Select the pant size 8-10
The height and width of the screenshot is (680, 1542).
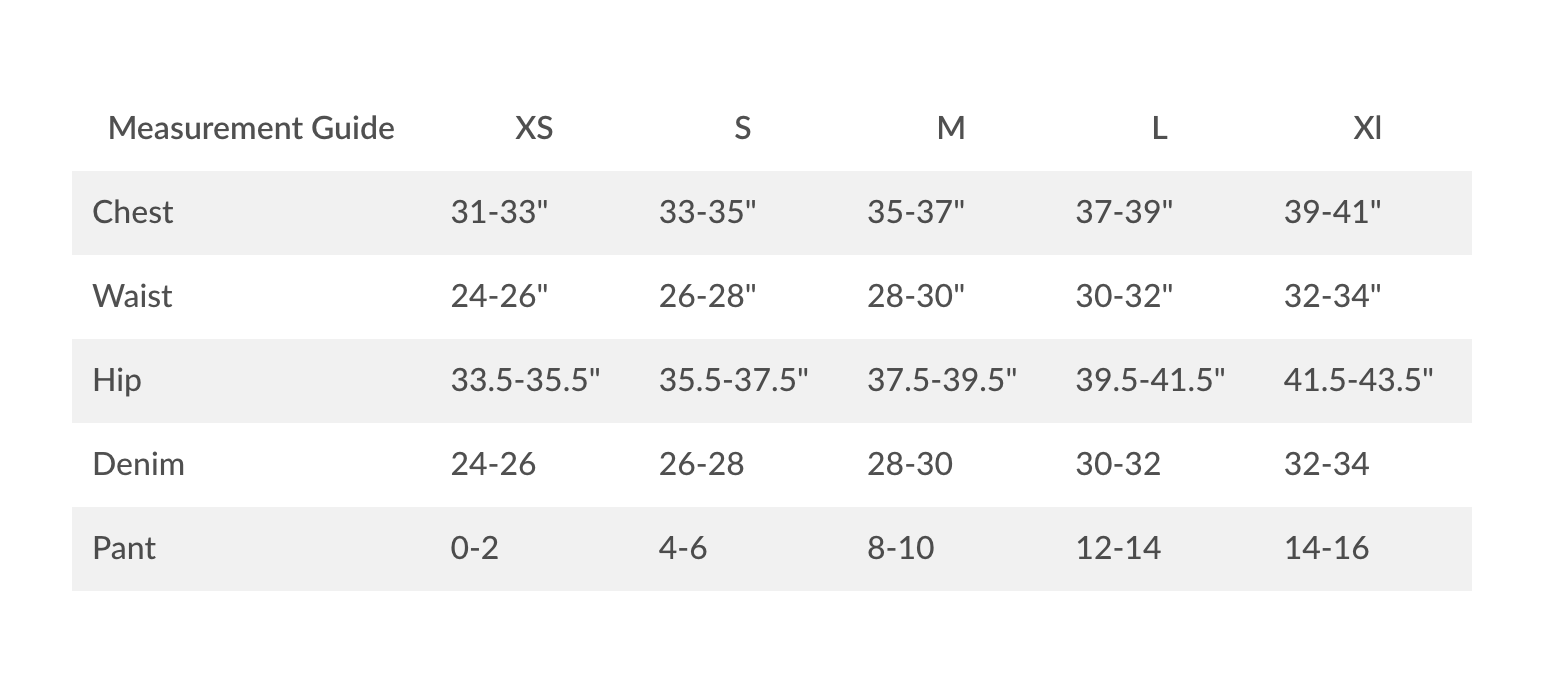(900, 548)
